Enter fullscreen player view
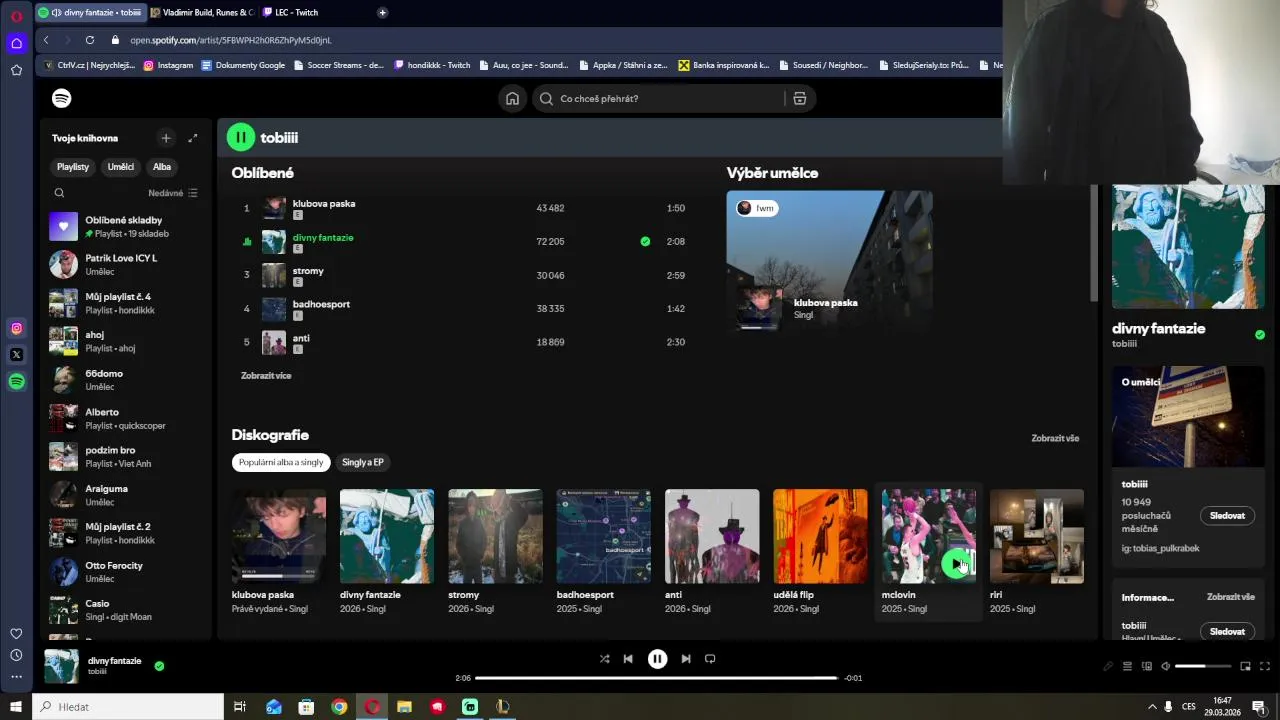1280x720 pixels. point(1265,666)
